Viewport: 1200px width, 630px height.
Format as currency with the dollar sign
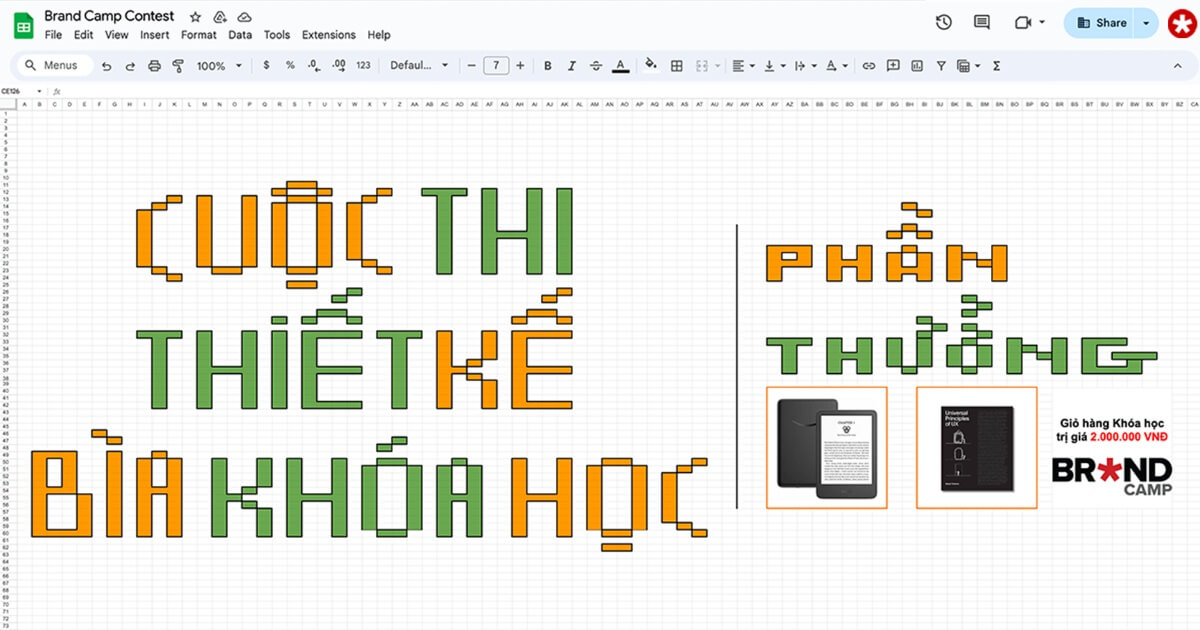(266, 66)
